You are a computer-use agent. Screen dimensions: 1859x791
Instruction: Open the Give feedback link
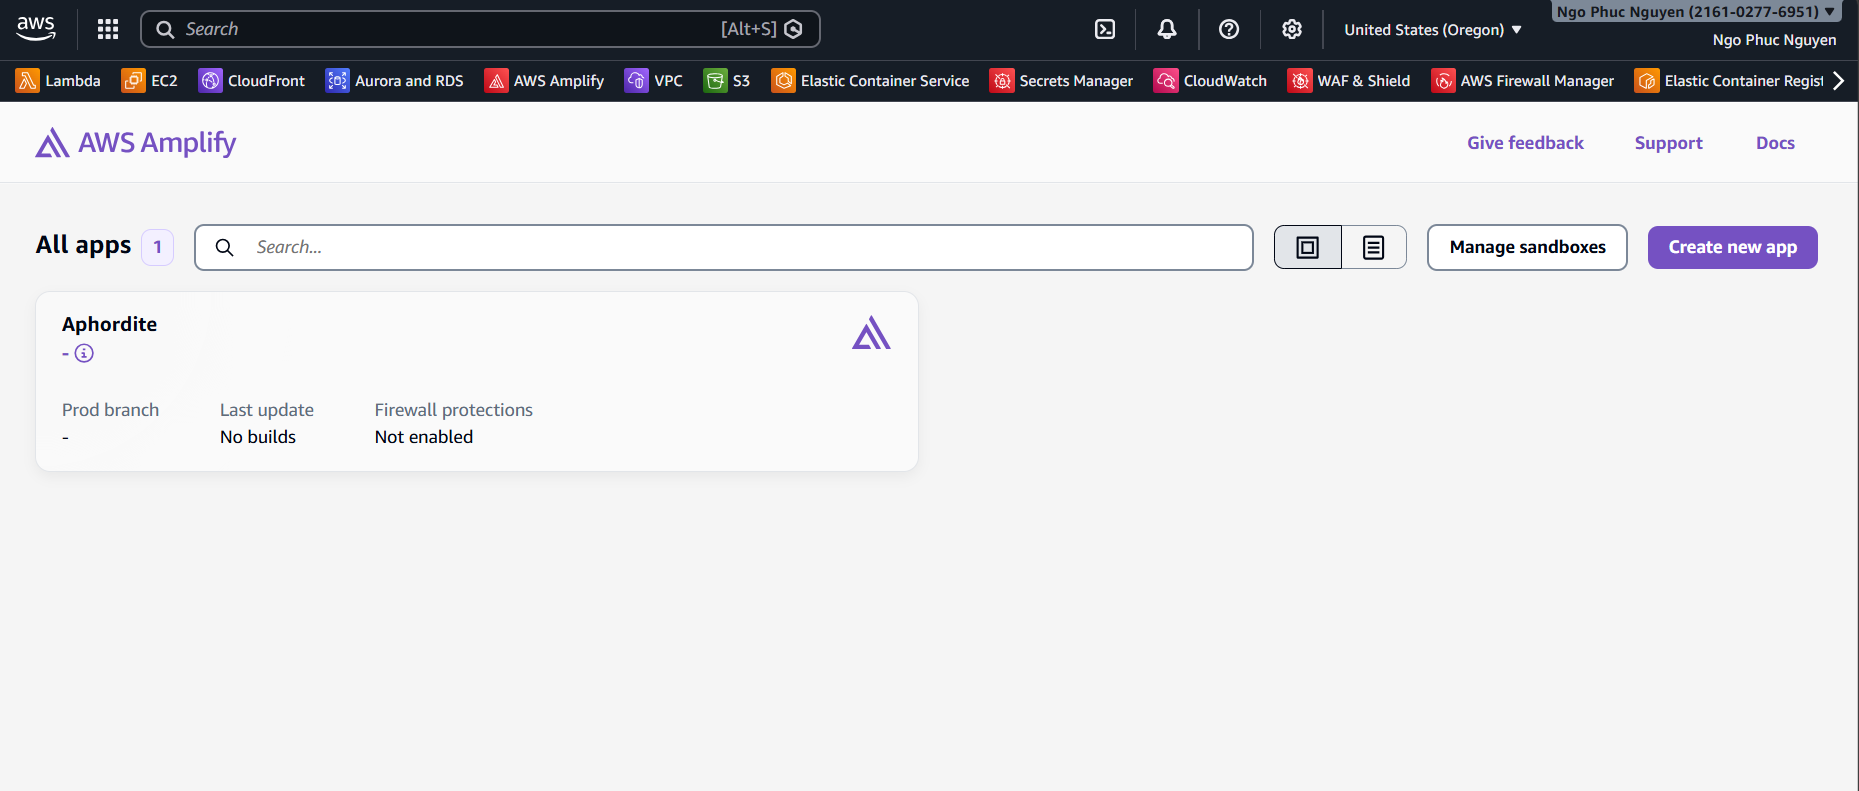[x=1525, y=143]
